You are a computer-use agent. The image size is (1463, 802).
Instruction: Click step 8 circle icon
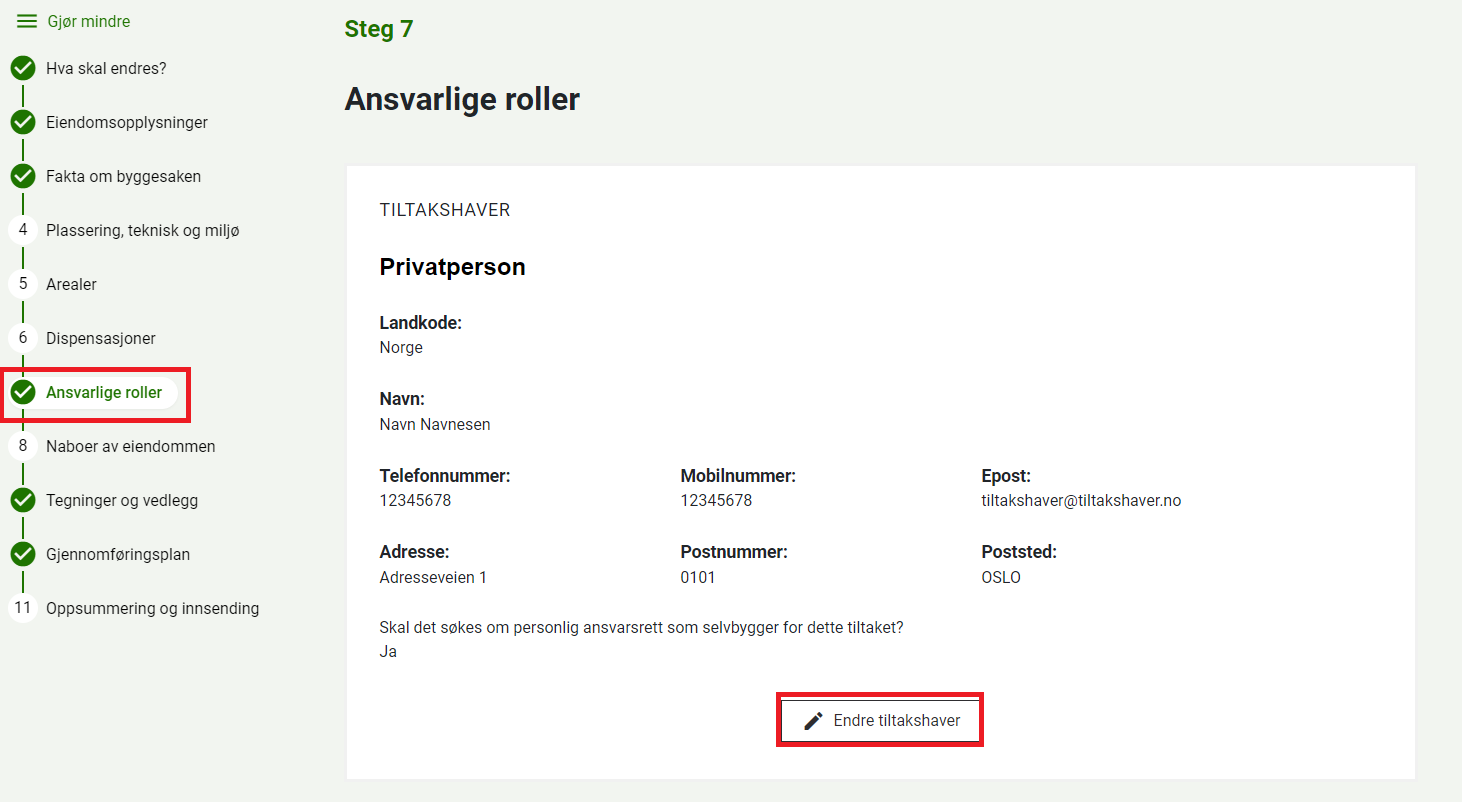click(23, 447)
